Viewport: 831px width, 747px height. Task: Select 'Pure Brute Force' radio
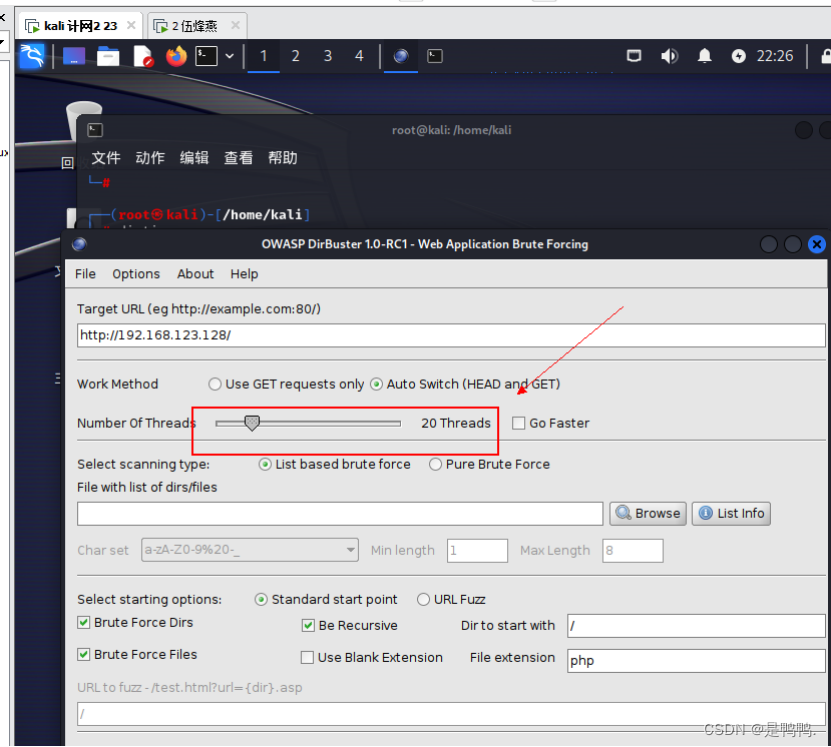pos(435,465)
